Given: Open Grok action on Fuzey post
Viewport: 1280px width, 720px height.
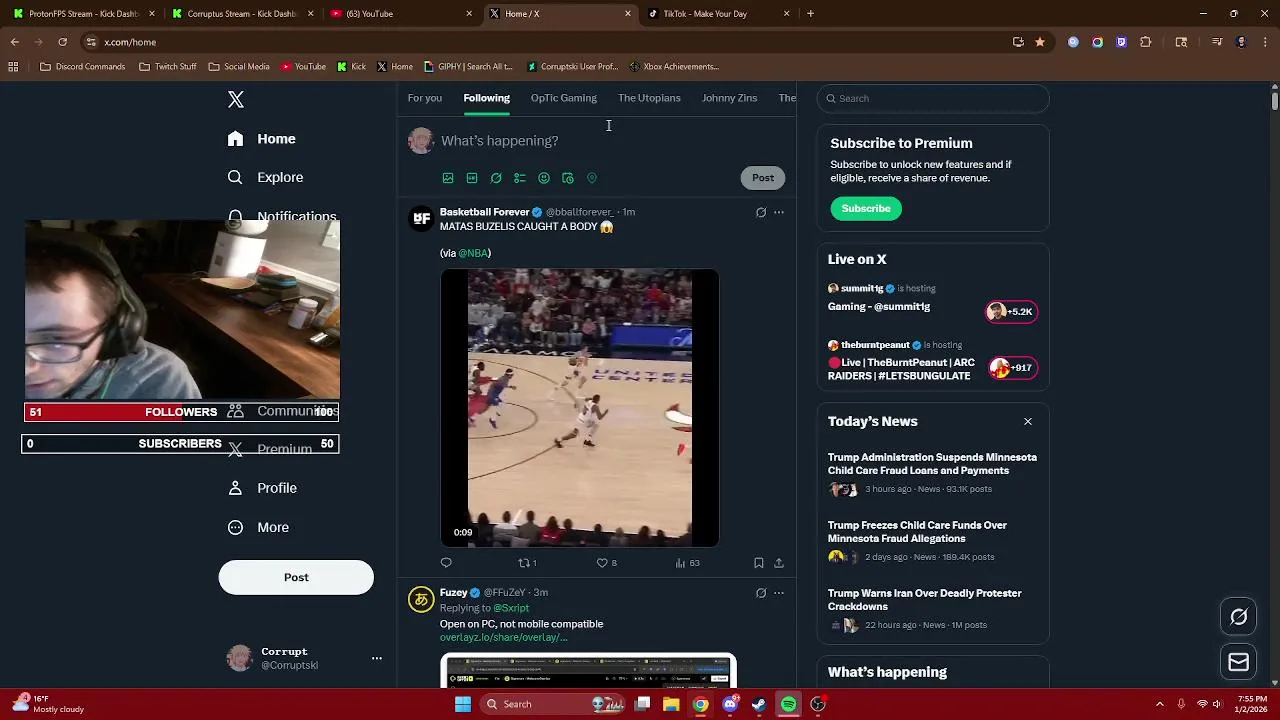Looking at the screenshot, I should click(x=761, y=593).
